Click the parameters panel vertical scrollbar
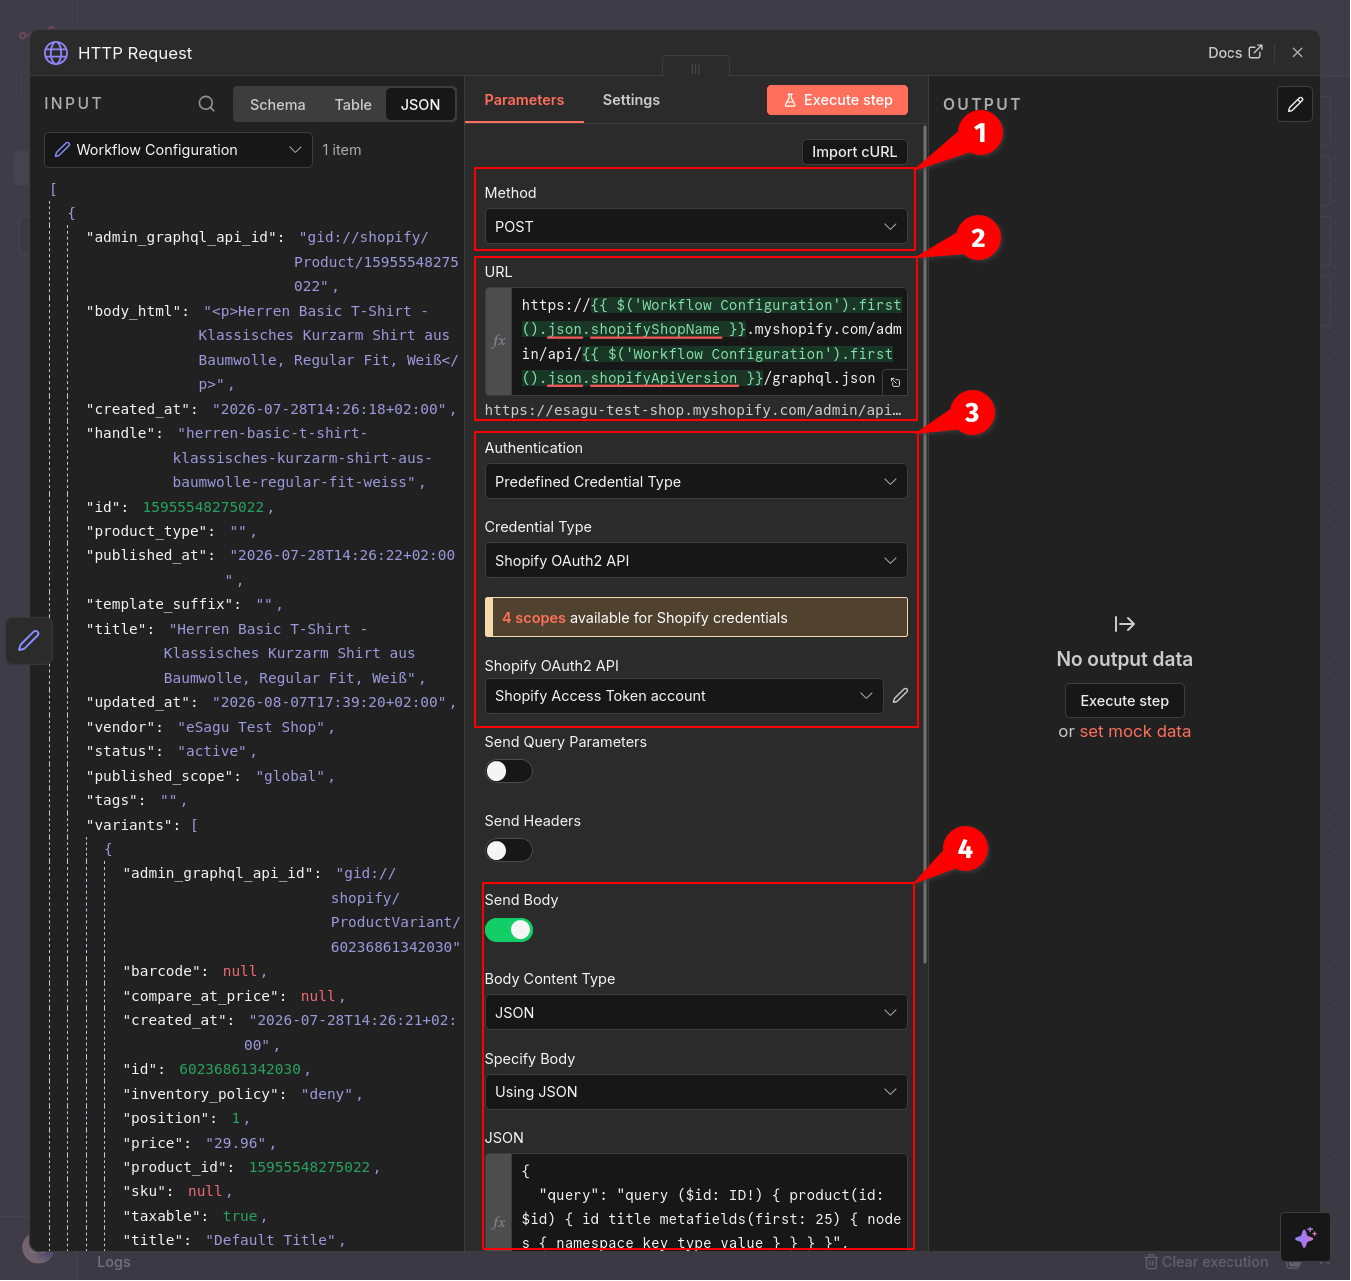The image size is (1351, 1281). [x=925, y=545]
